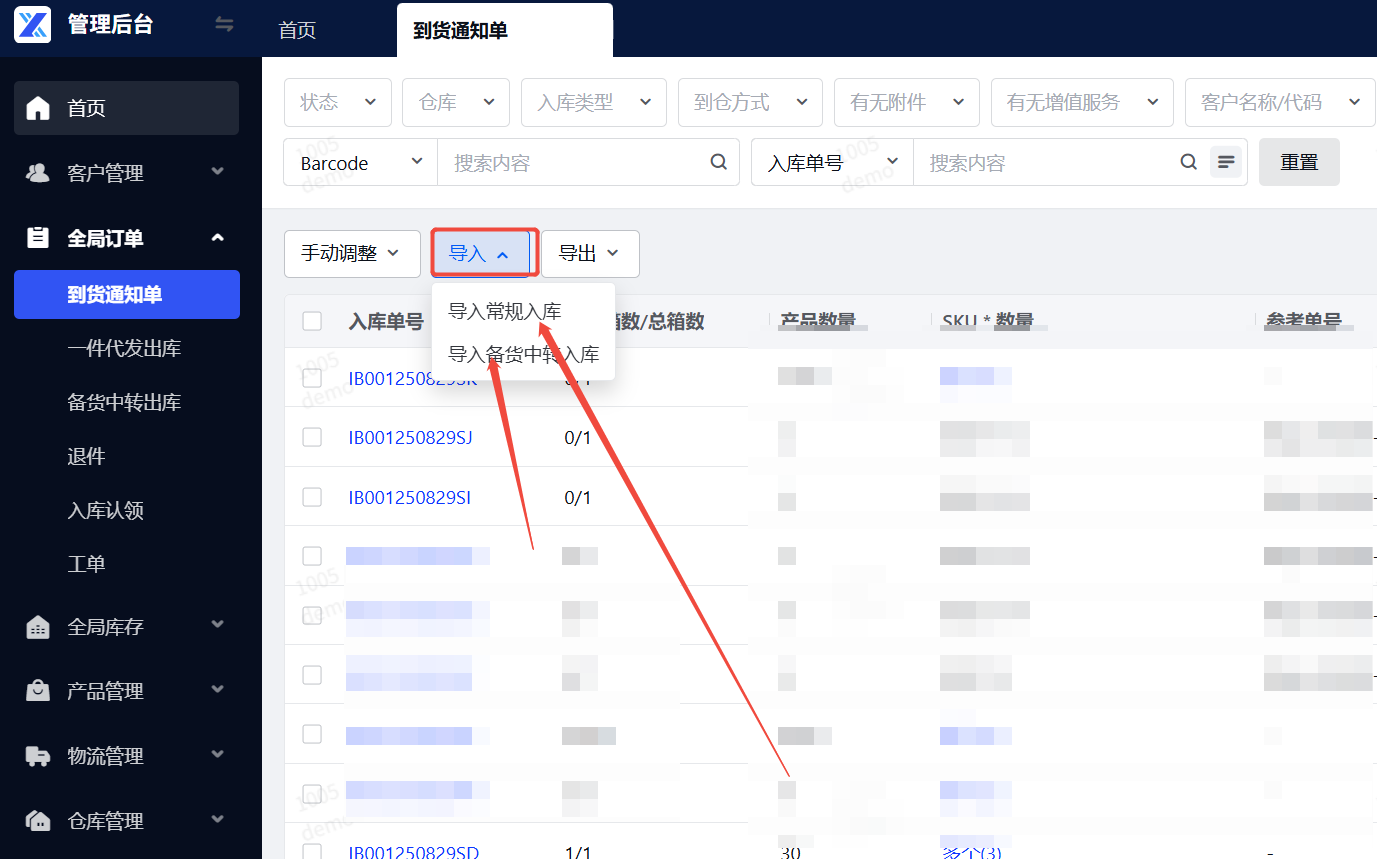1377x859 pixels.
Task: Check the row IB001250829SJ checkbox
Action: pyautogui.click(x=312, y=437)
